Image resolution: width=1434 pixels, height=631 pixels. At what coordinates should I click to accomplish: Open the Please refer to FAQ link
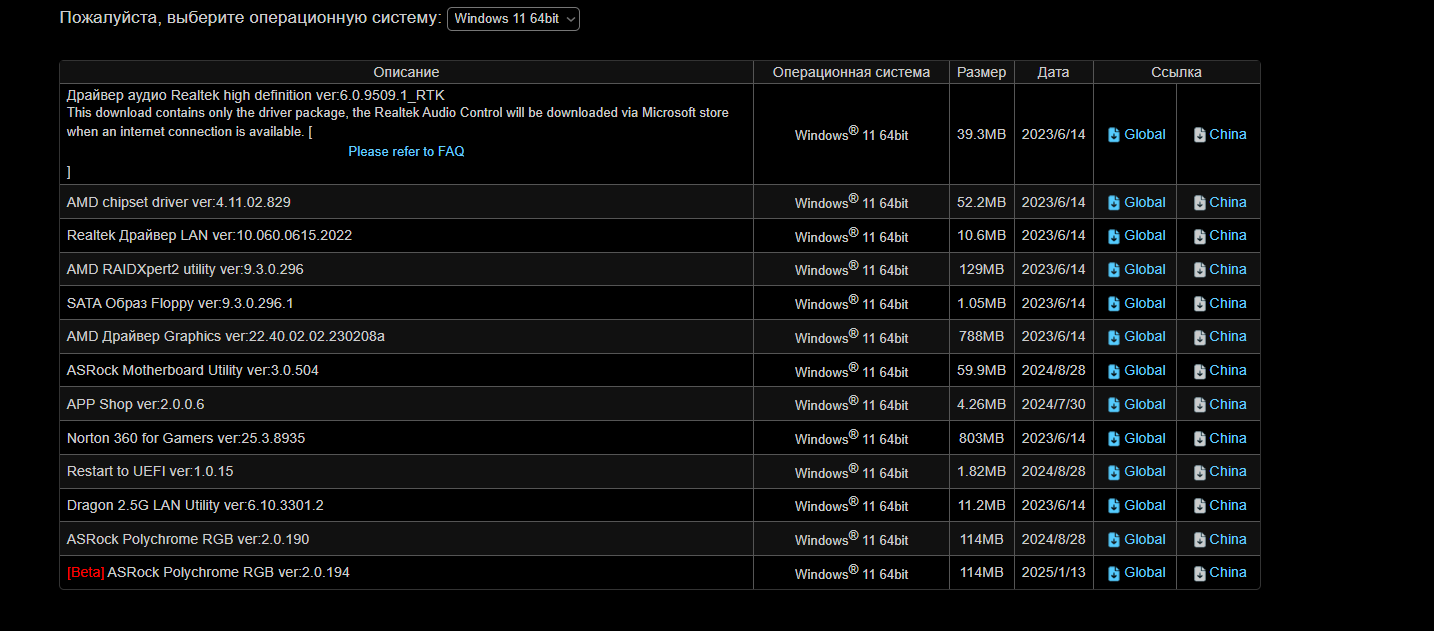click(406, 151)
